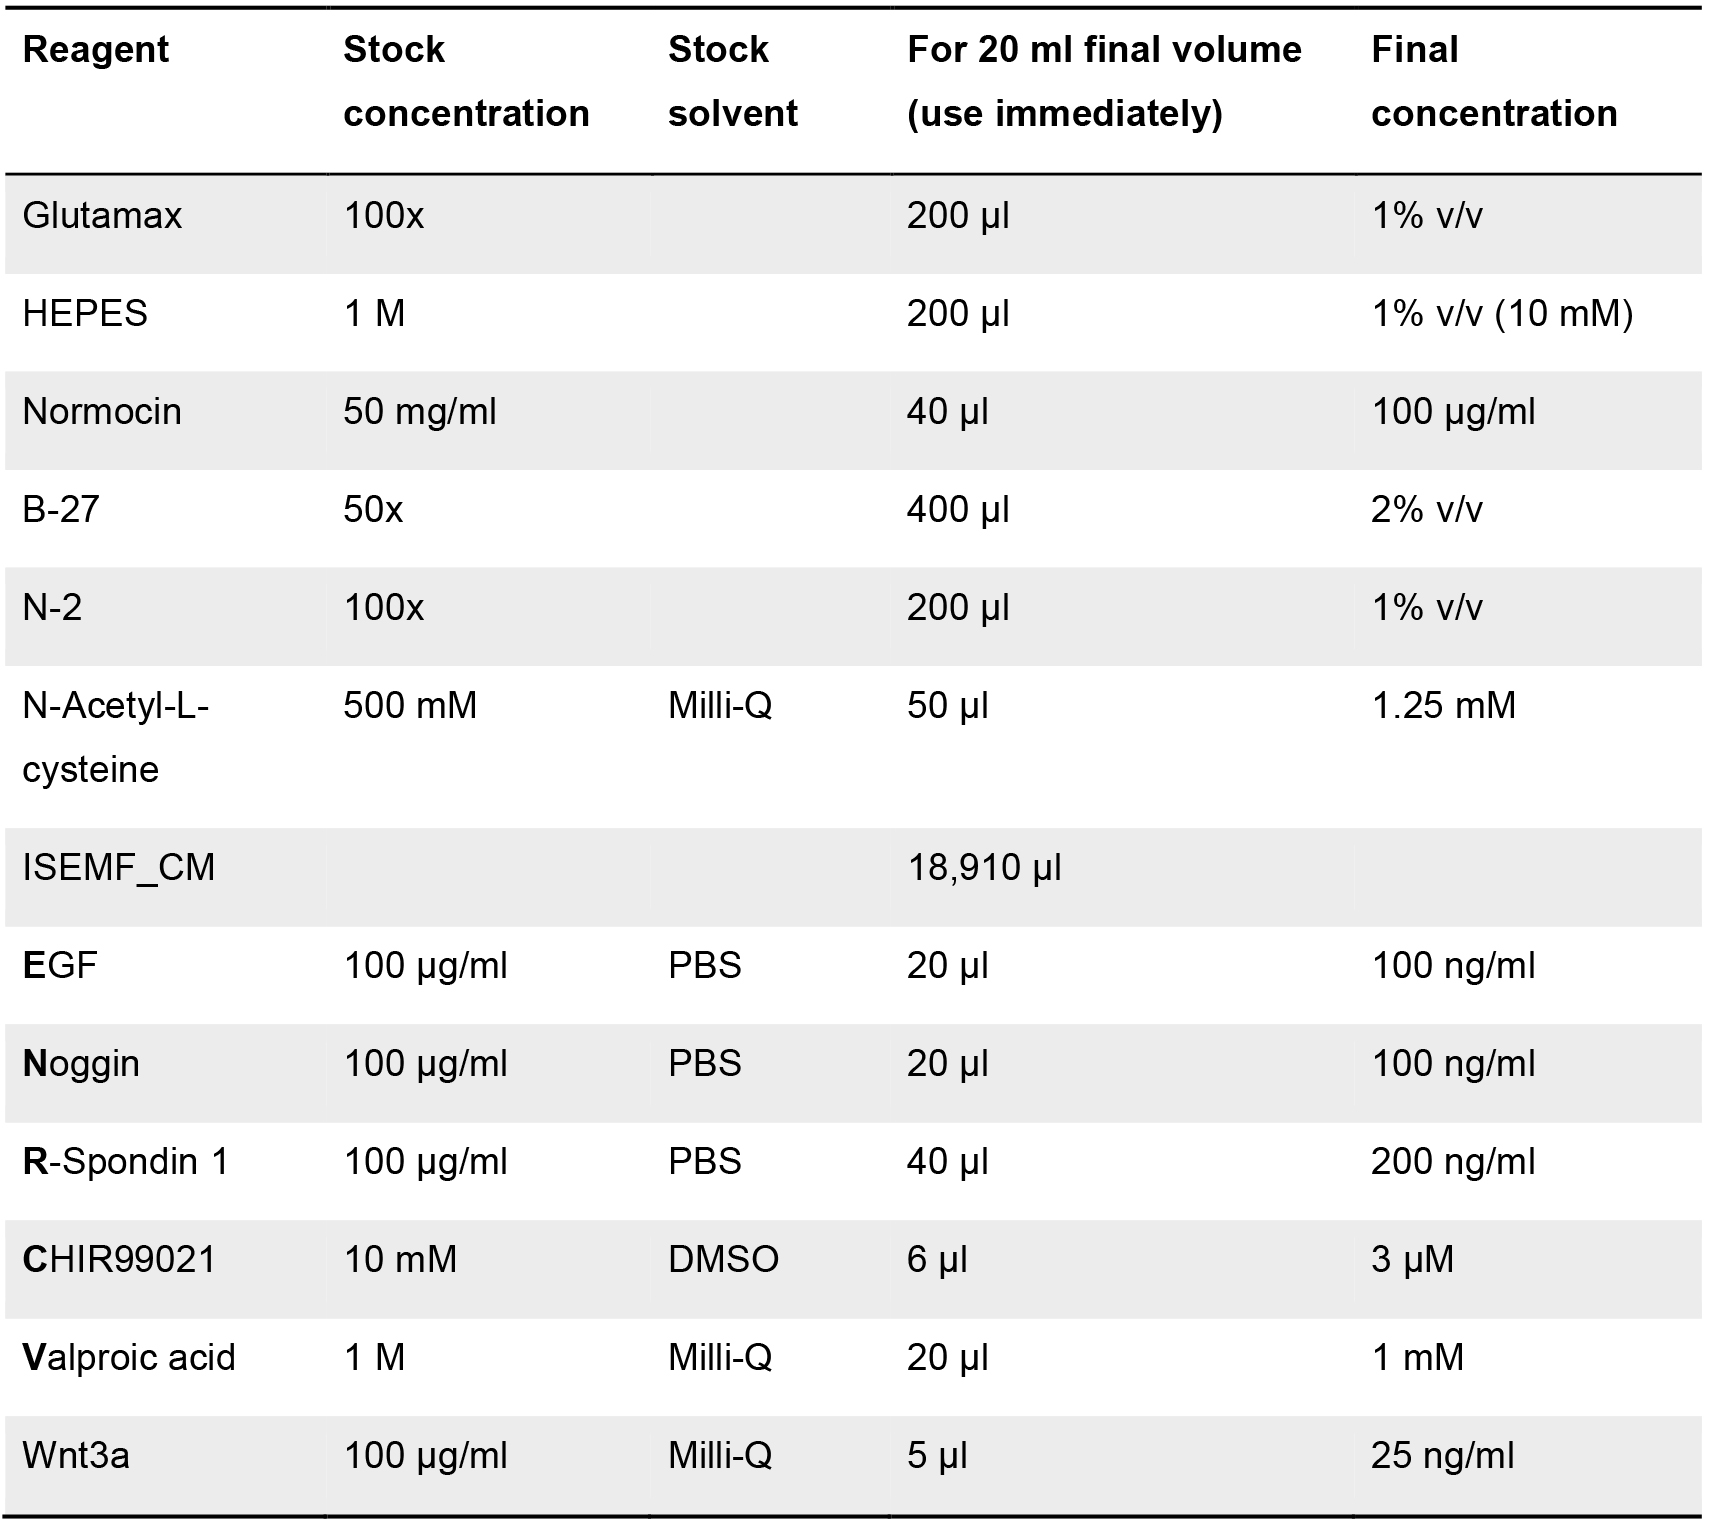
Task: Select the Stock concentration header
Action: [x=466, y=81]
